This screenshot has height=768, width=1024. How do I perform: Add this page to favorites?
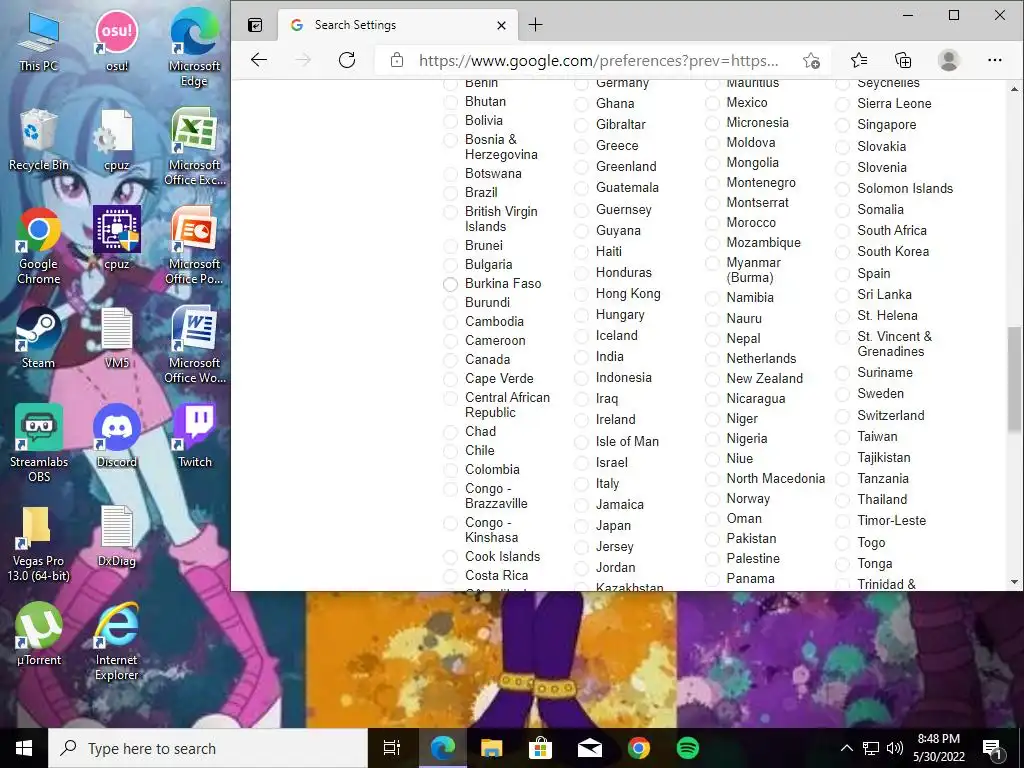tap(811, 60)
